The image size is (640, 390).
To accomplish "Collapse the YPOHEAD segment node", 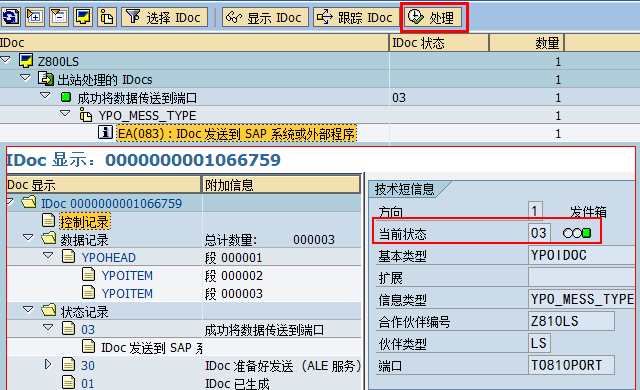I will 48,255.
